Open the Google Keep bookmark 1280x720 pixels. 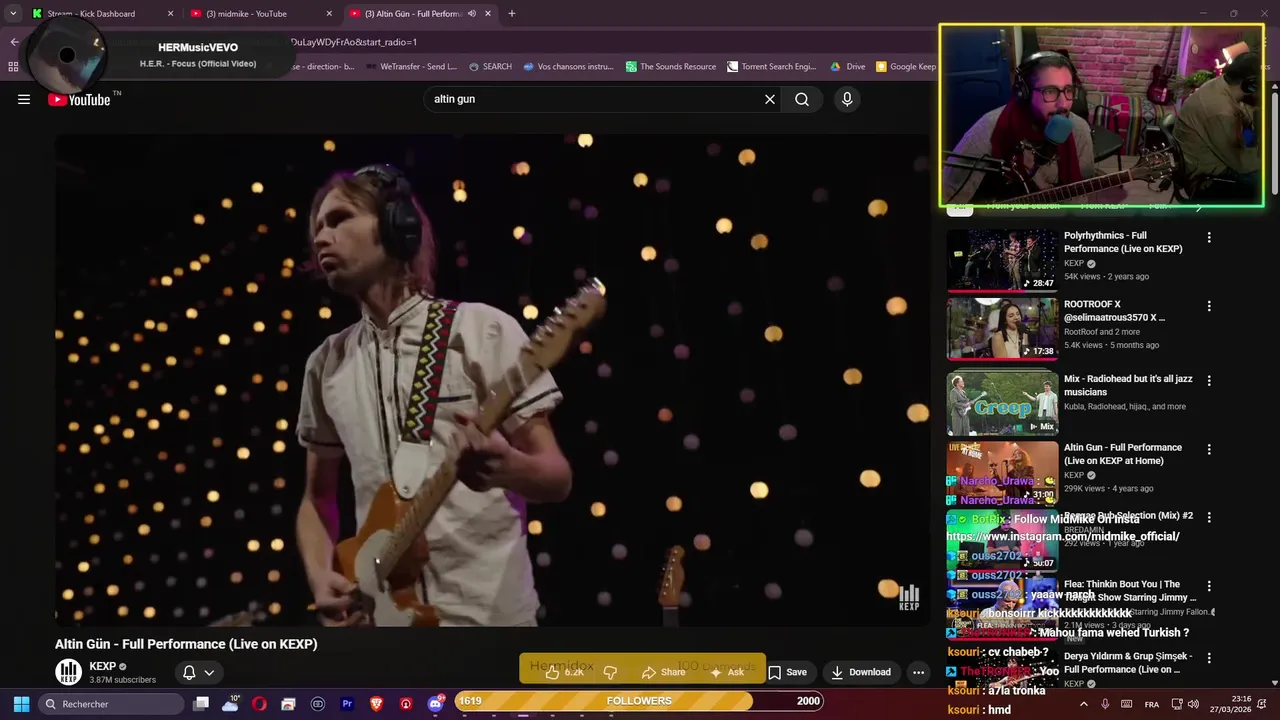coord(906,67)
